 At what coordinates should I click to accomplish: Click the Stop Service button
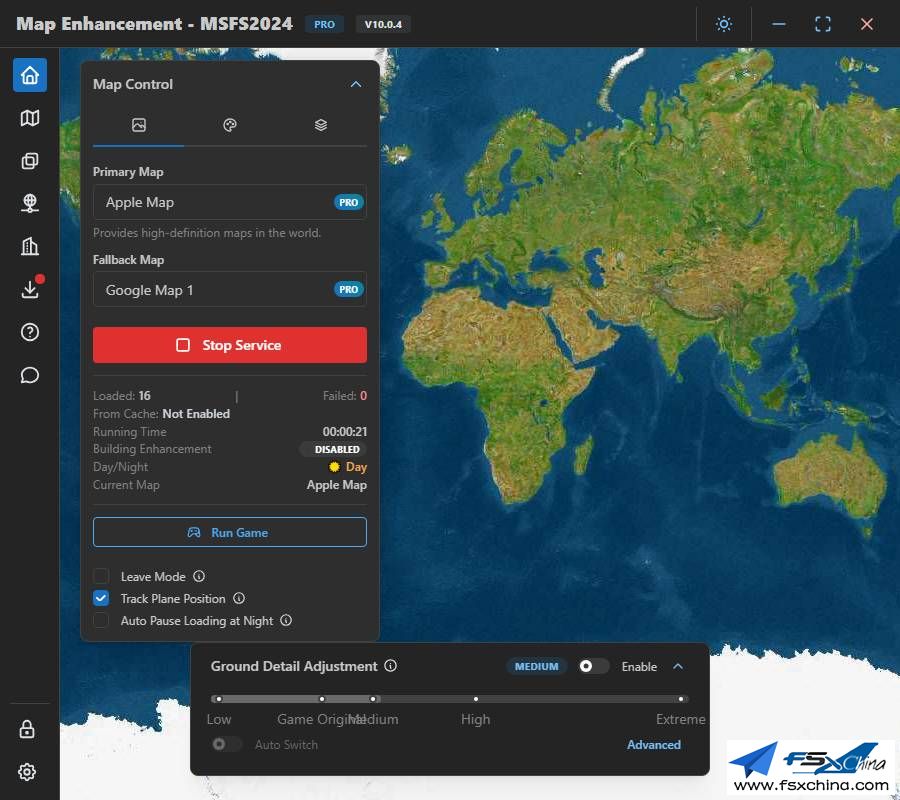coord(230,345)
